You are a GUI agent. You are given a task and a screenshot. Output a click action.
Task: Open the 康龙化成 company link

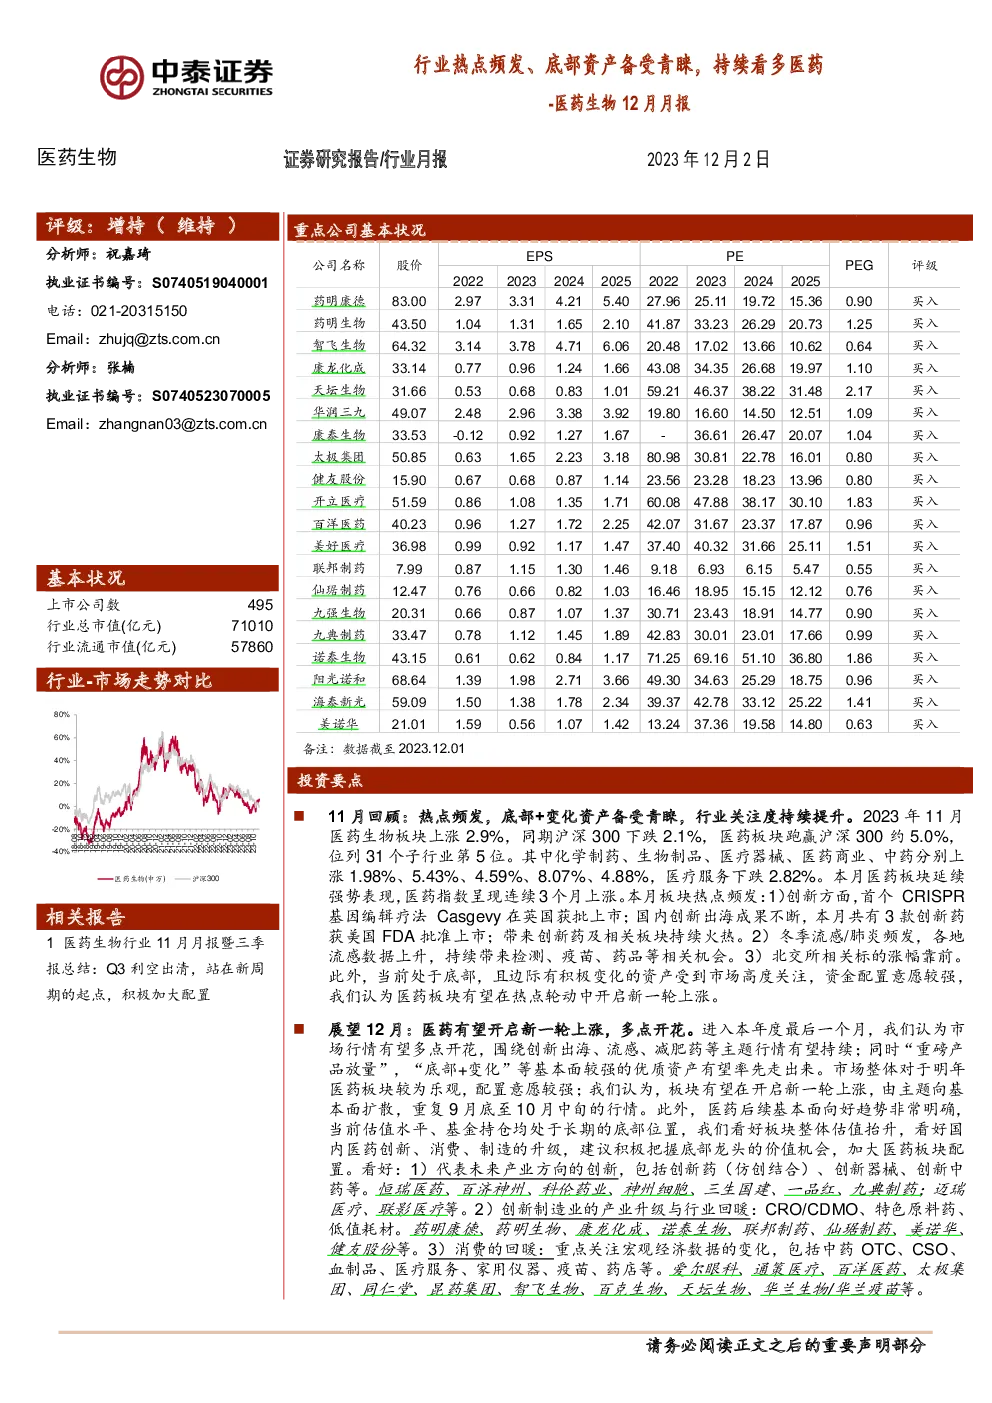click(x=339, y=368)
